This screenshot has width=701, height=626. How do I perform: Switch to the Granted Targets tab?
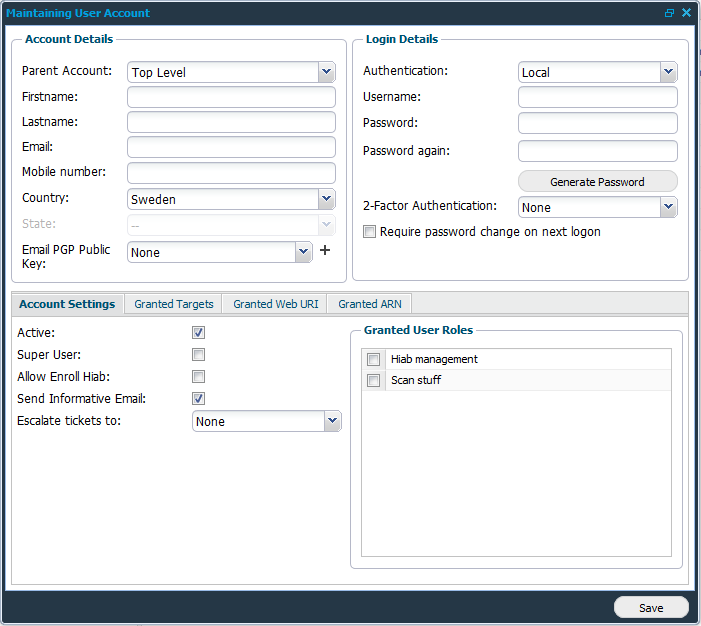pos(174,304)
